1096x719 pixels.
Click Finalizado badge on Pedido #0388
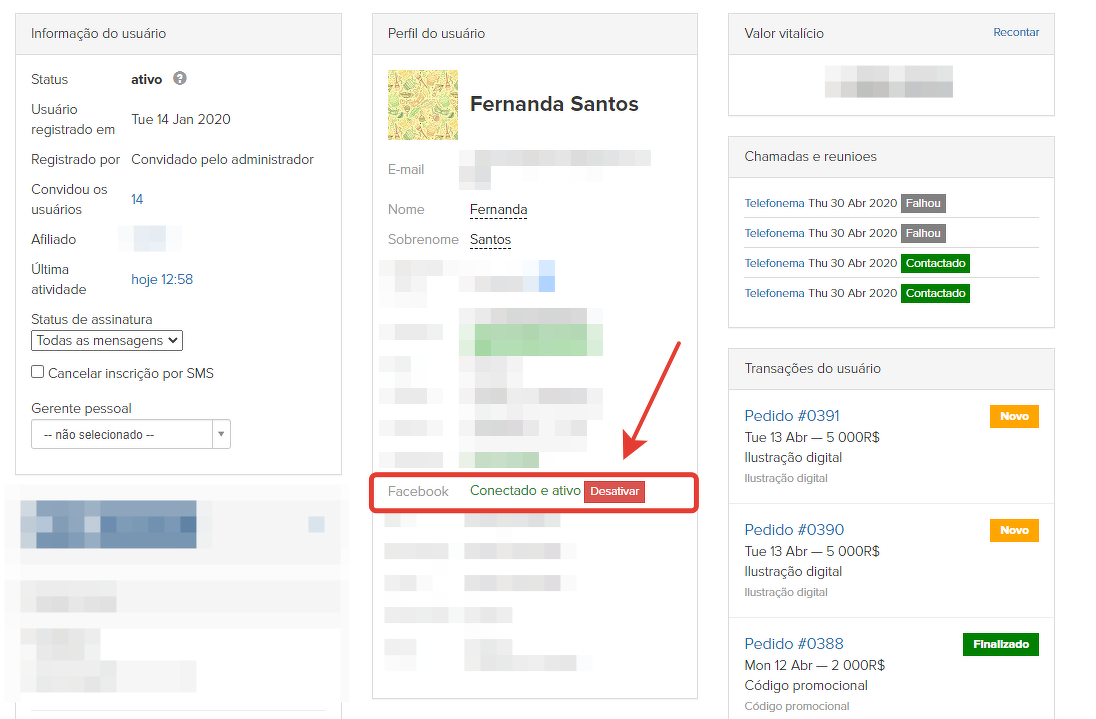tap(1000, 645)
